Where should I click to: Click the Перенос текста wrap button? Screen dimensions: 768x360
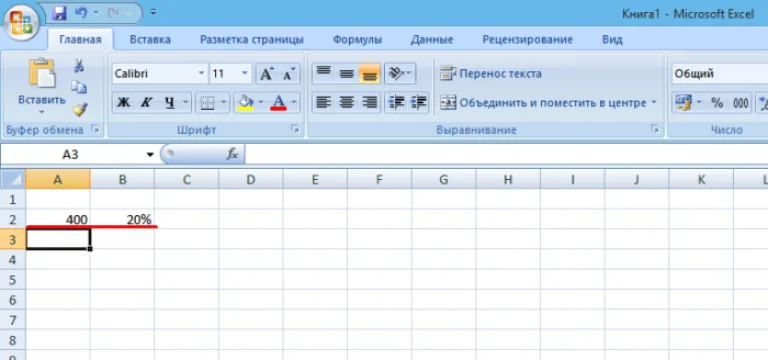tap(491, 74)
